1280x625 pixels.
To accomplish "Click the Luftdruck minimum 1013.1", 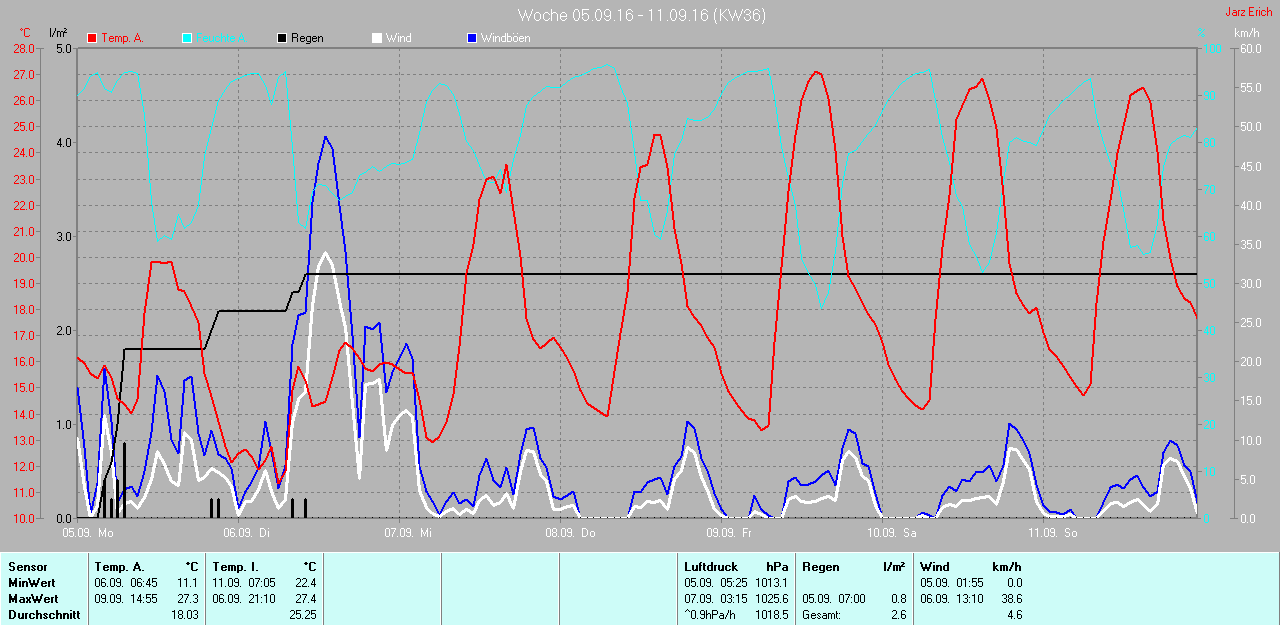I will click(772, 583).
